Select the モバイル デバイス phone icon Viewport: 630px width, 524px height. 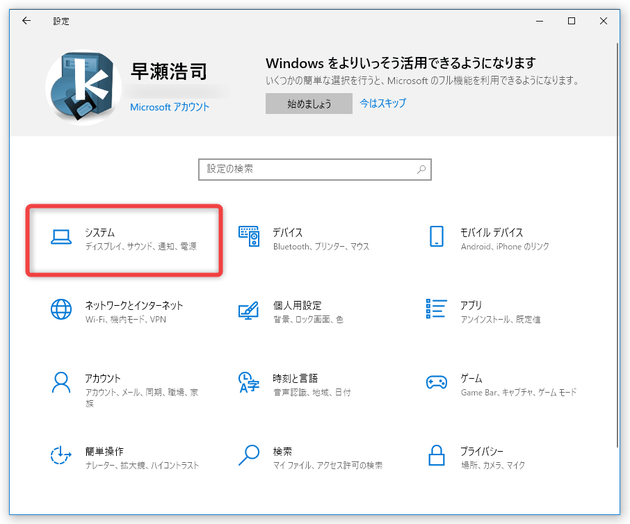(x=436, y=236)
